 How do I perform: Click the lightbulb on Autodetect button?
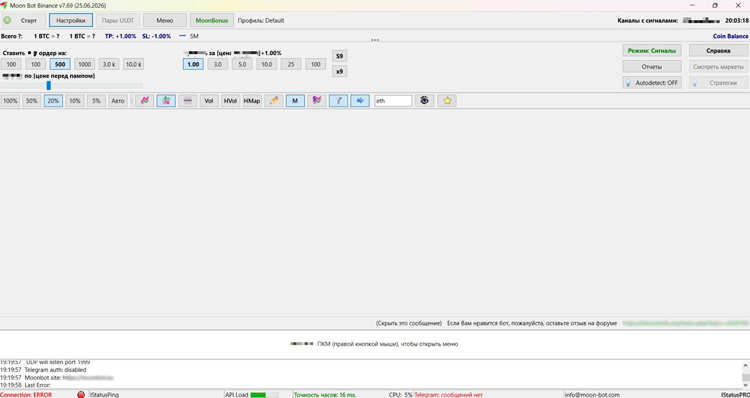click(x=629, y=83)
